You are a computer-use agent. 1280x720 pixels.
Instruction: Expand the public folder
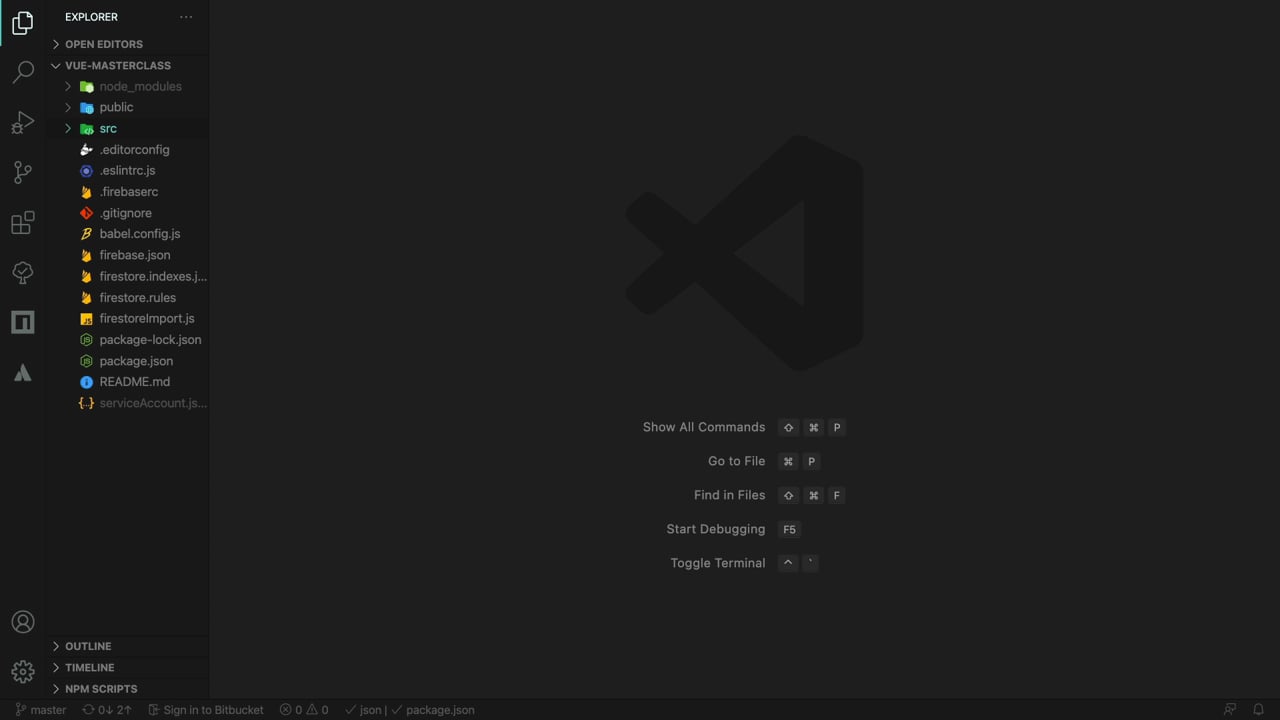click(127, 107)
